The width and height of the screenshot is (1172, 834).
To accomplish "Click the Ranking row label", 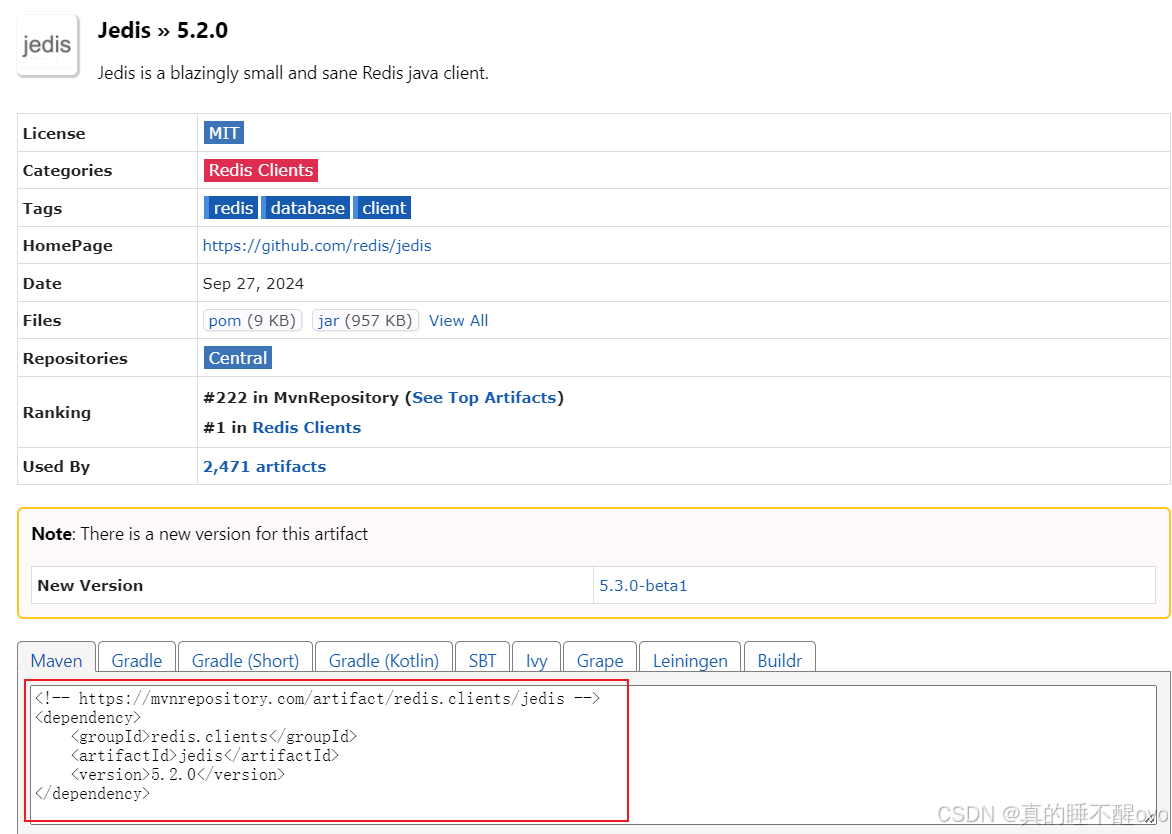I will [57, 413].
